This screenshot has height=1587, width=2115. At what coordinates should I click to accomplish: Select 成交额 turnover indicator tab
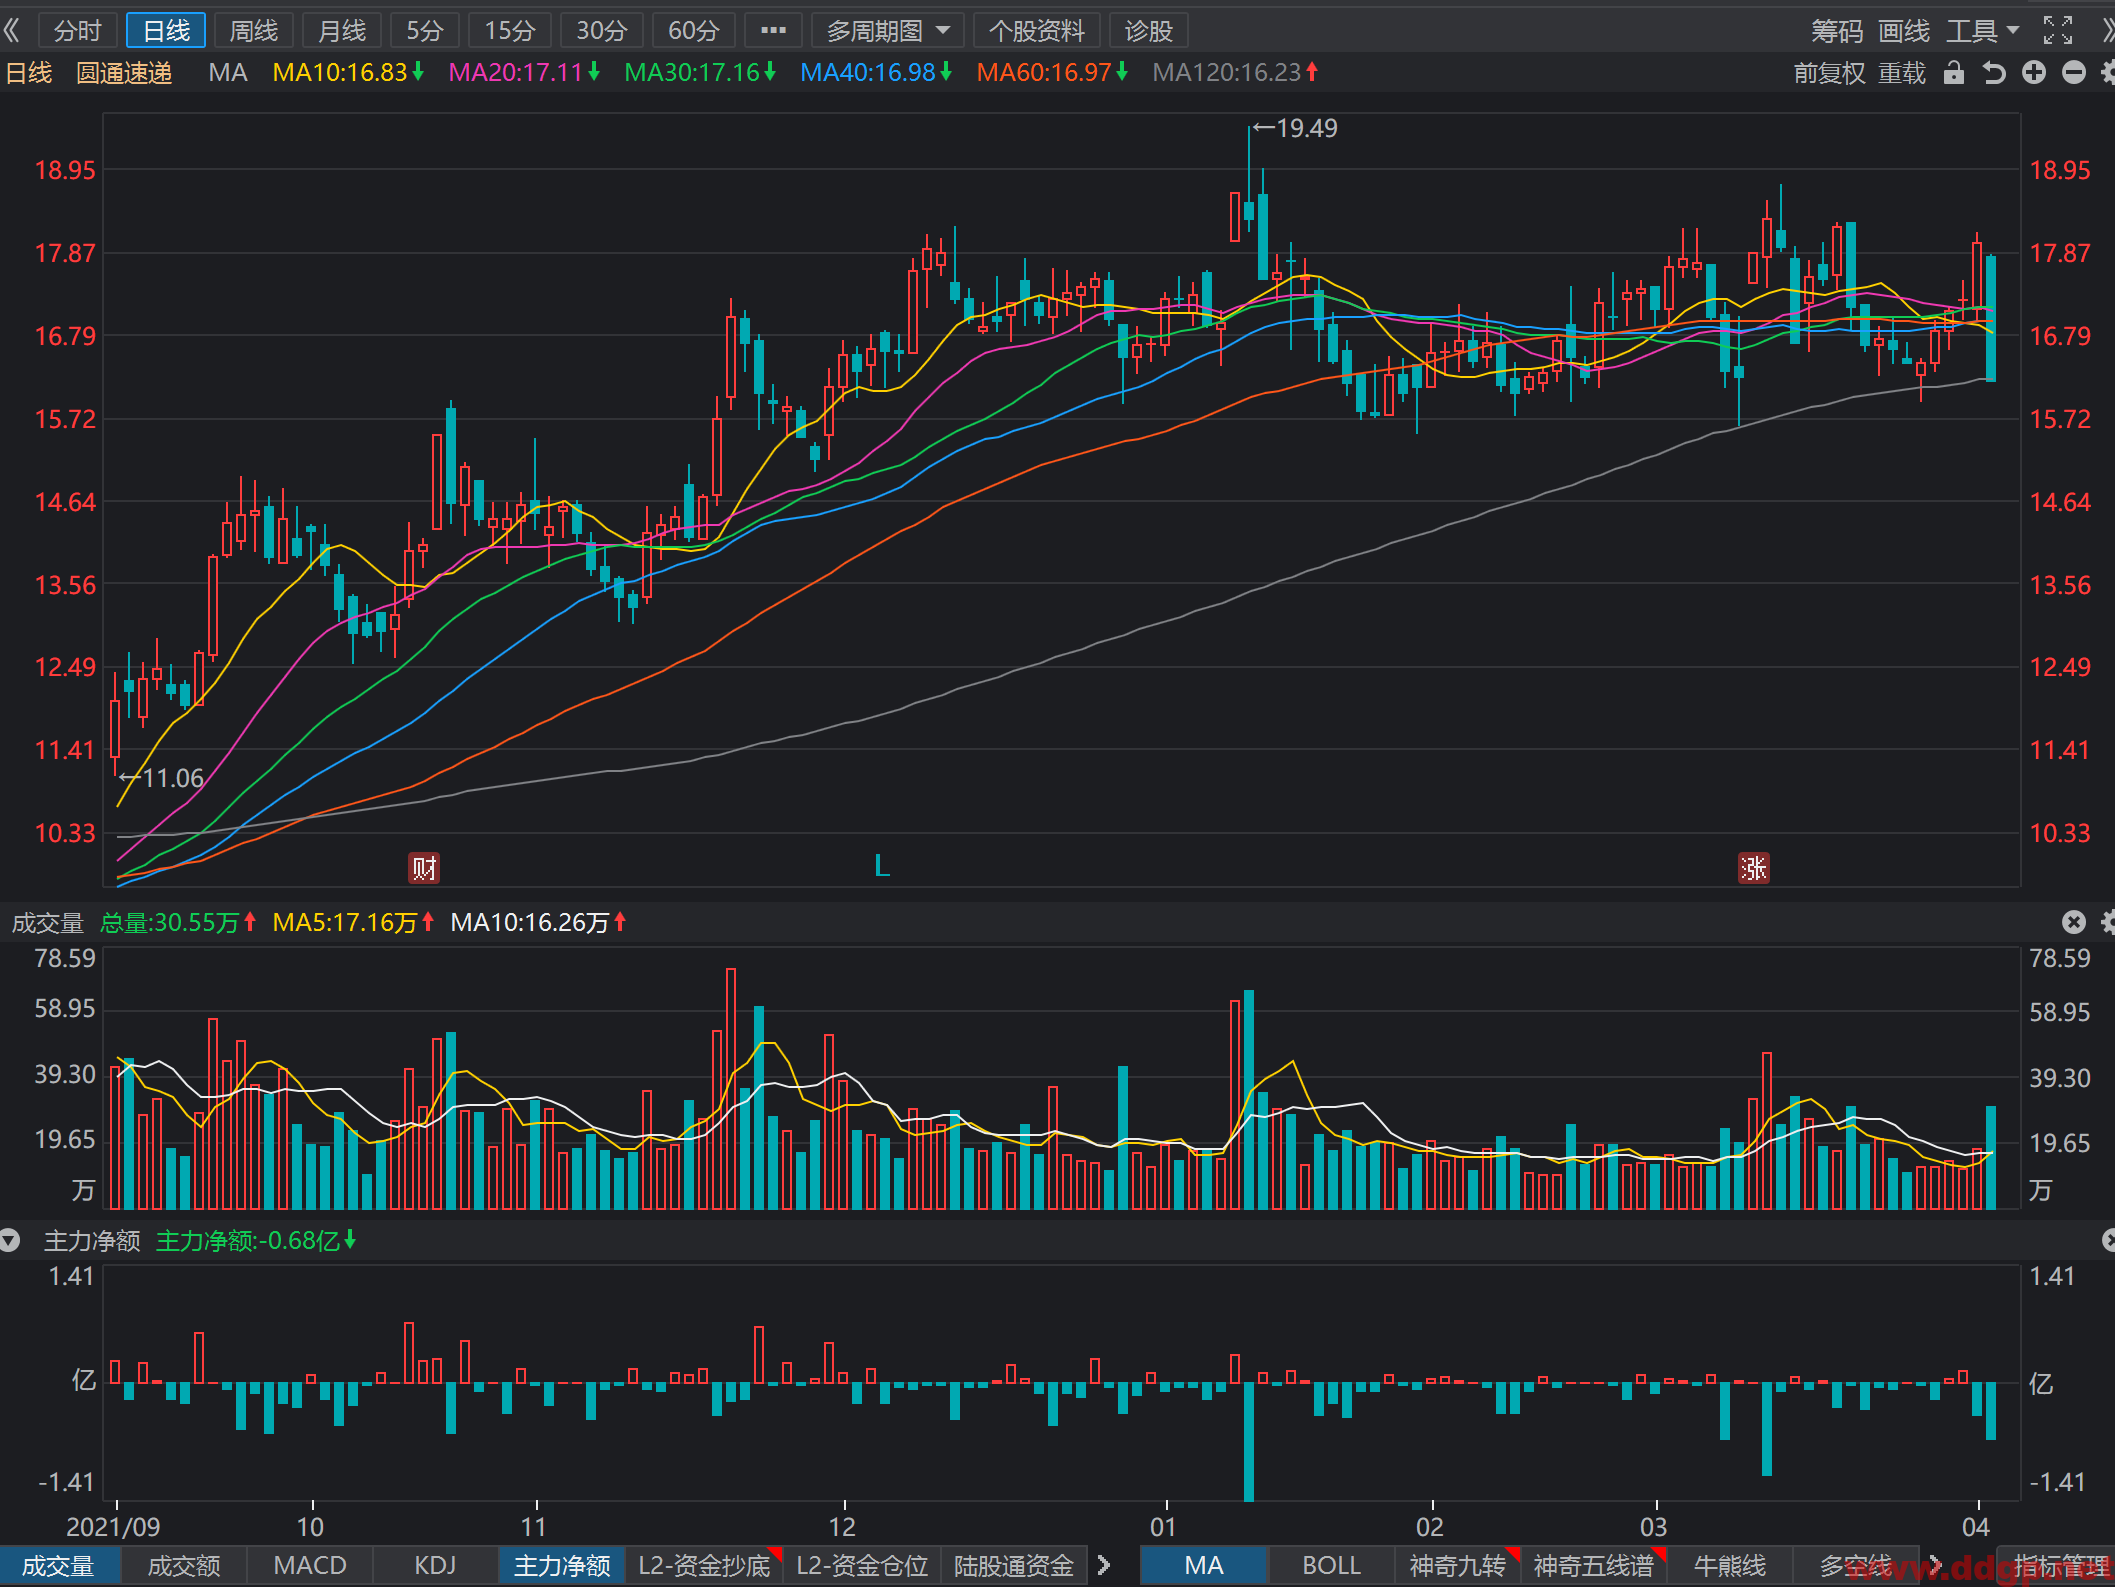(184, 1565)
